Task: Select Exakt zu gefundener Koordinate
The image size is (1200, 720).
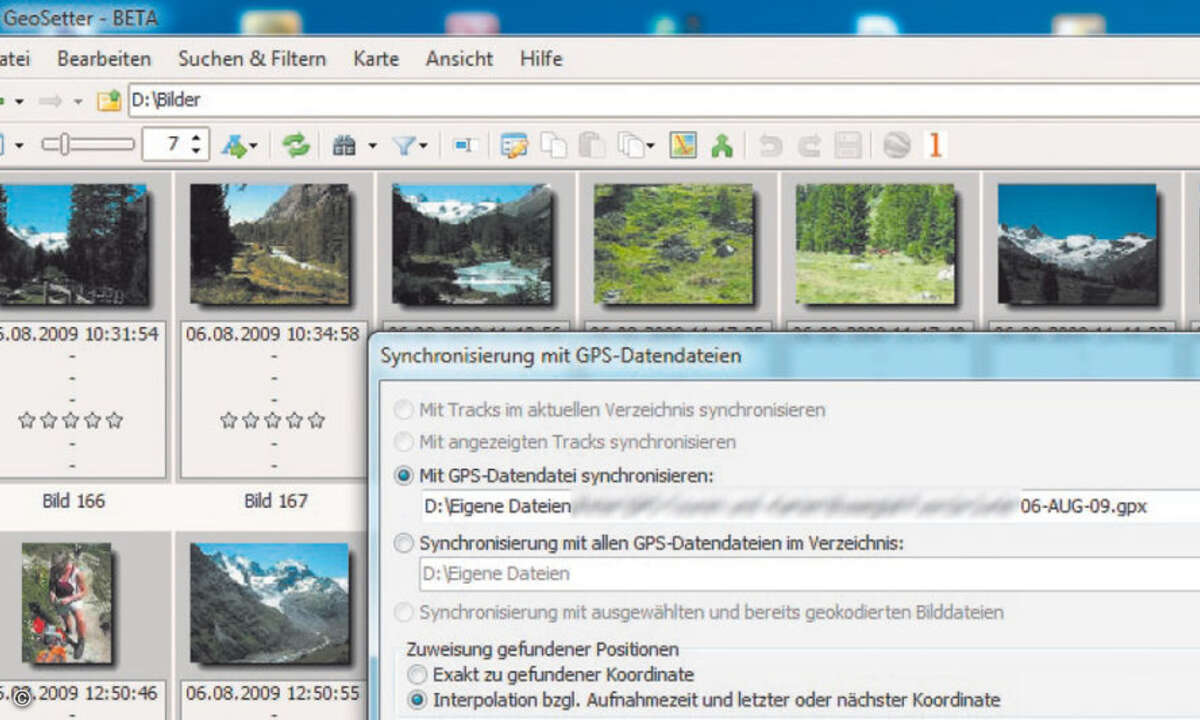Action: [417, 675]
